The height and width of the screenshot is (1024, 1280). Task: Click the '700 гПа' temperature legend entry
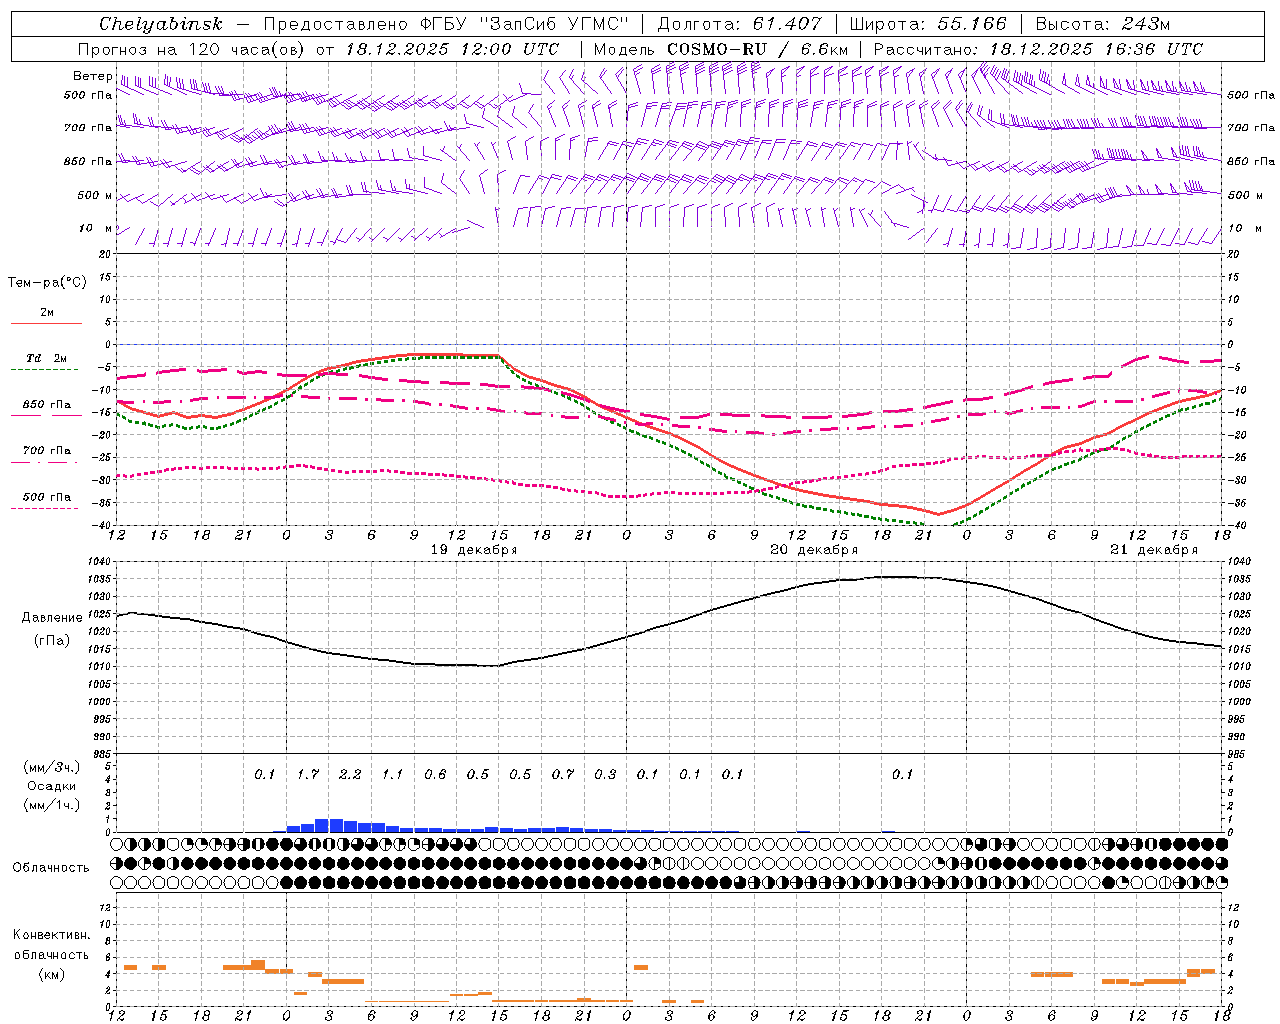[47, 450]
